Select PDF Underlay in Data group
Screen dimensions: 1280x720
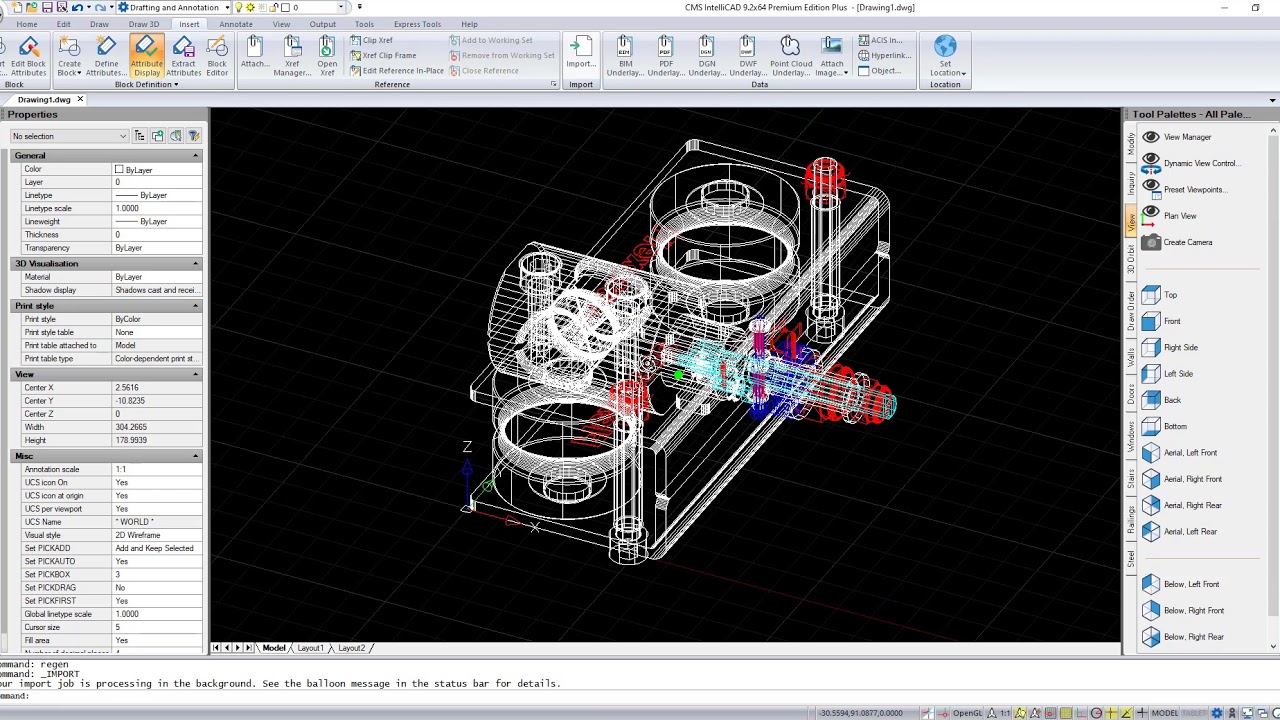coord(666,55)
